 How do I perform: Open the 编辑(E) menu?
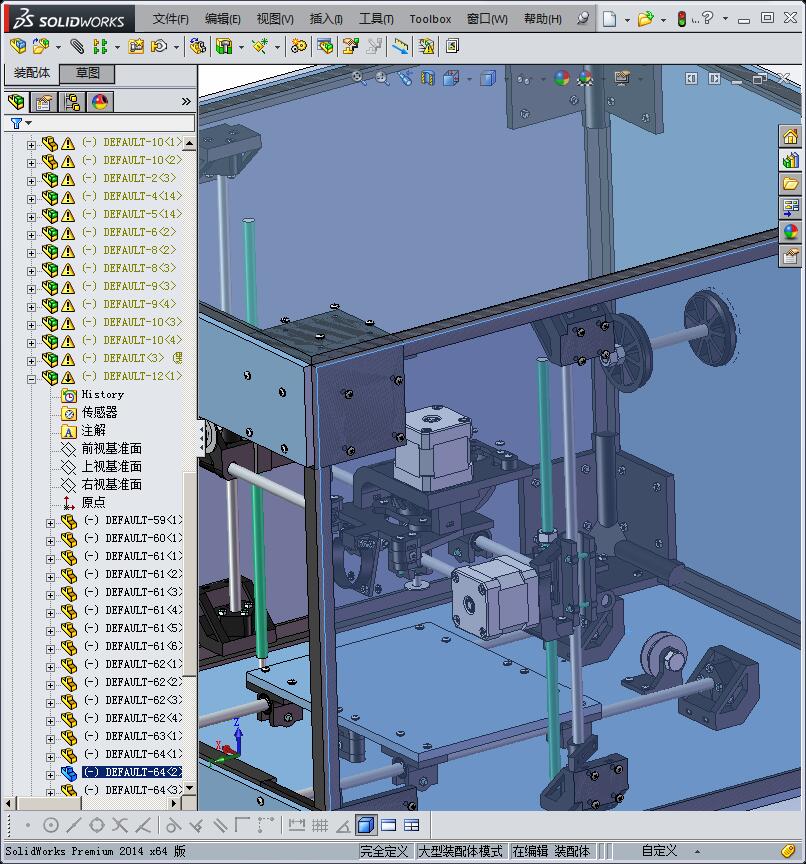(x=223, y=19)
